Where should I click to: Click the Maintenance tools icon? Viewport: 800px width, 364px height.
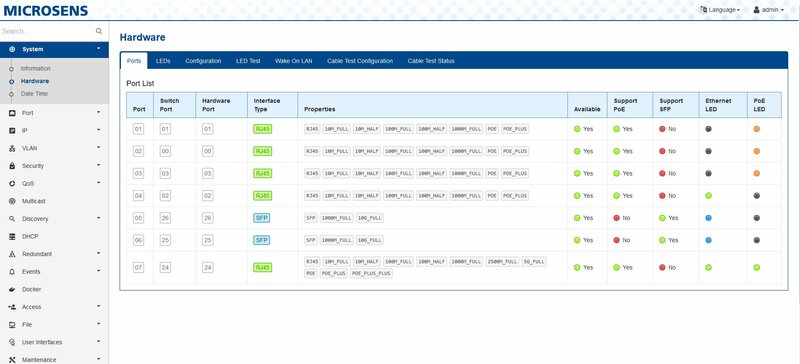click(x=12, y=360)
